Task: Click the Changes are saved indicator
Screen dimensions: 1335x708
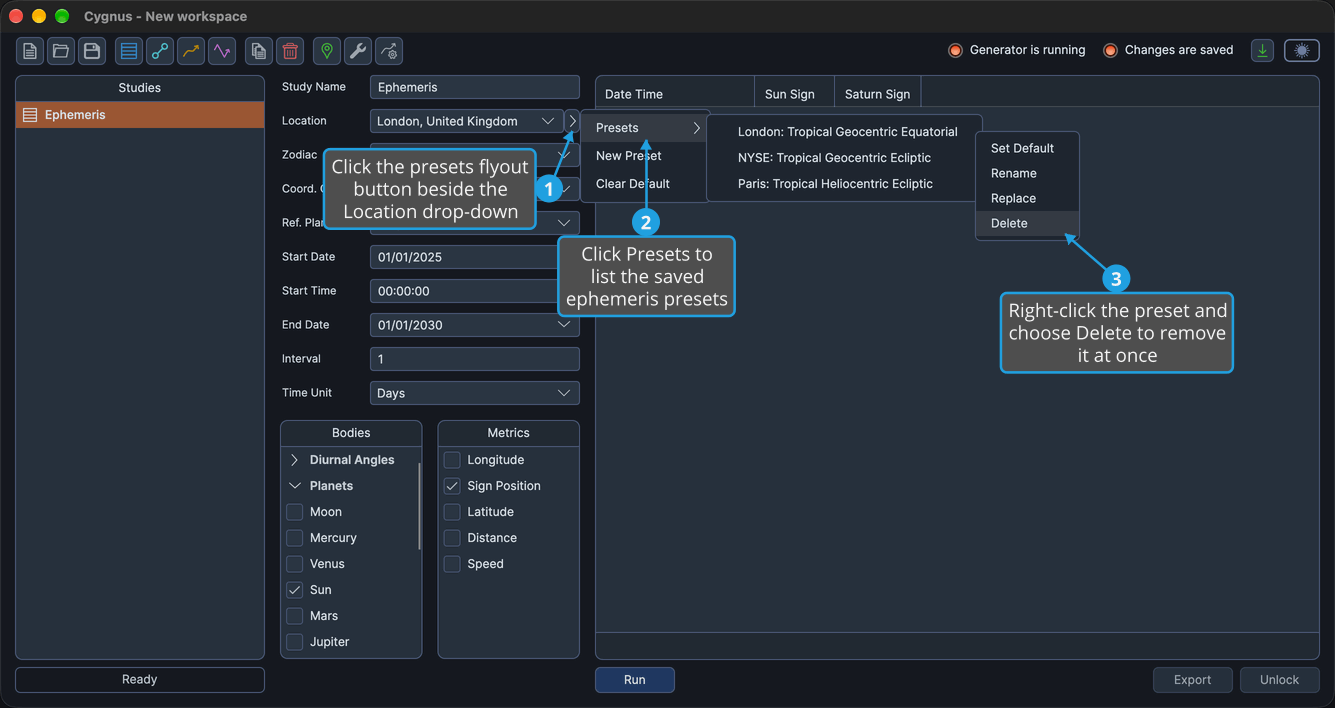Action: (x=1168, y=50)
